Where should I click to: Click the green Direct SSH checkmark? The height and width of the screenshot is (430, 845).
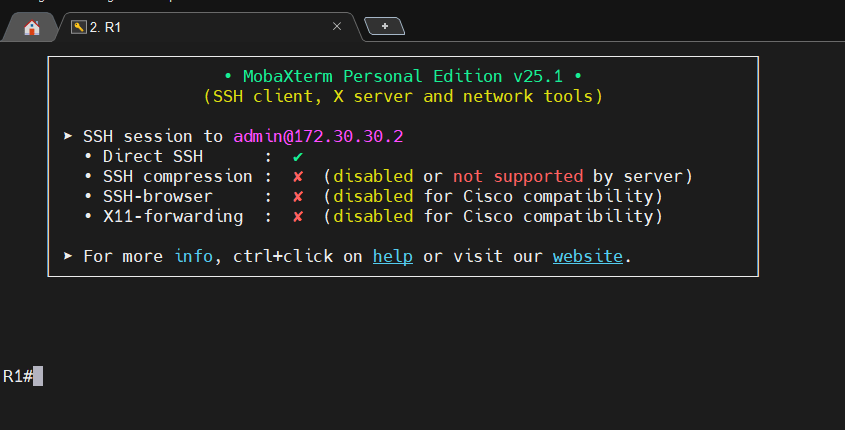pos(297,157)
